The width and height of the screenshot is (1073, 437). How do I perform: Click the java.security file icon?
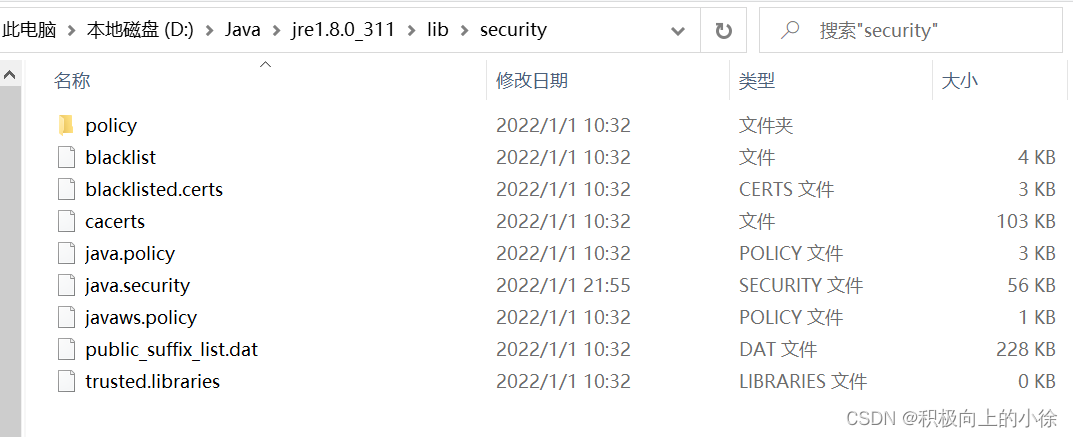[66, 285]
